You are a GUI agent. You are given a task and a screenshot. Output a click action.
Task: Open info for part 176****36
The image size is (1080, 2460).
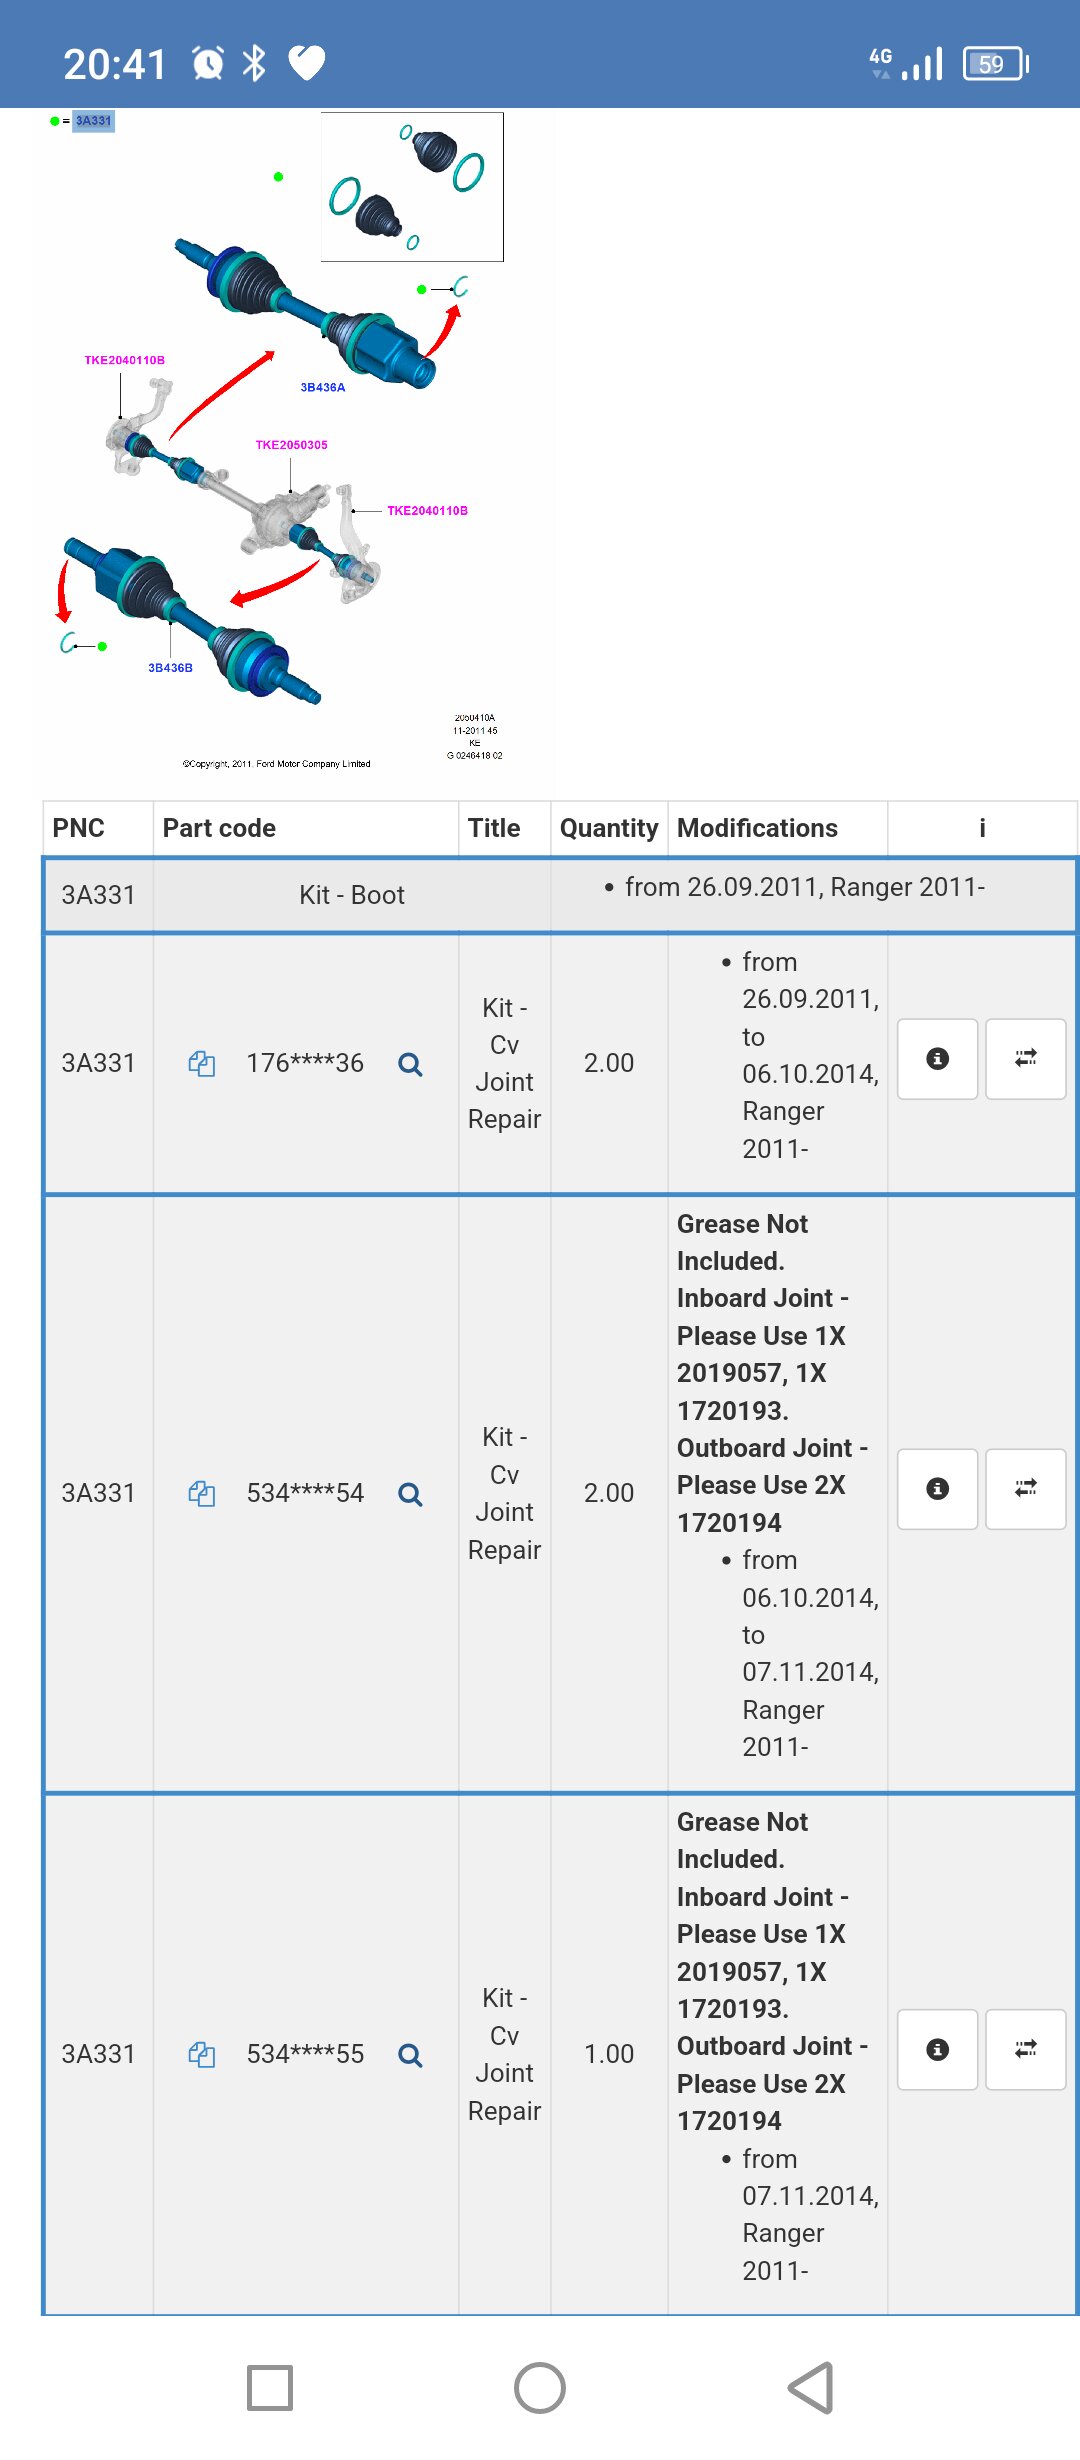tap(937, 1059)
